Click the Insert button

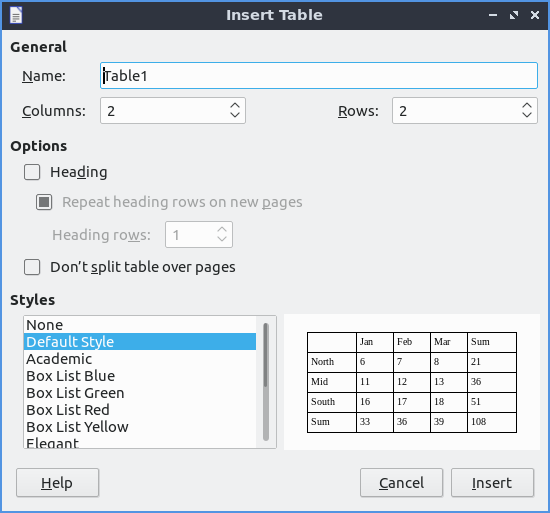pyautogui.click(x=492, y=483)
